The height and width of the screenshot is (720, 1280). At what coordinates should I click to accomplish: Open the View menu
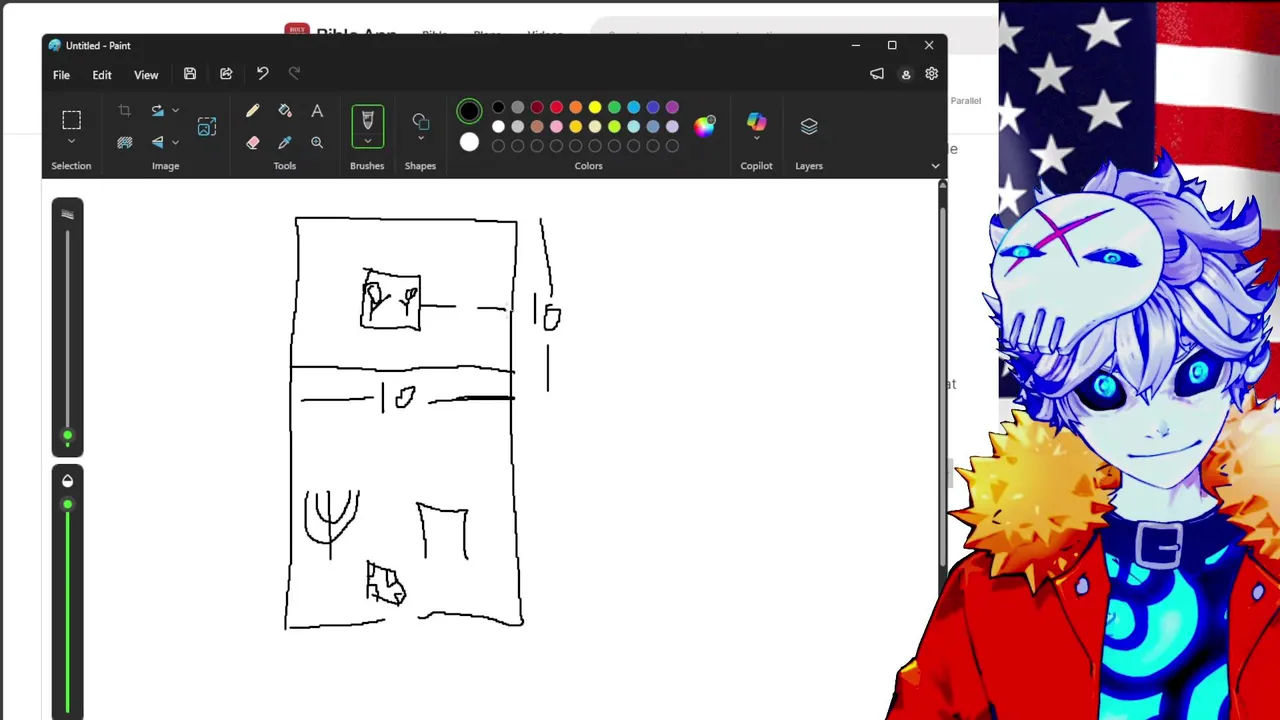tap(146, 75)
